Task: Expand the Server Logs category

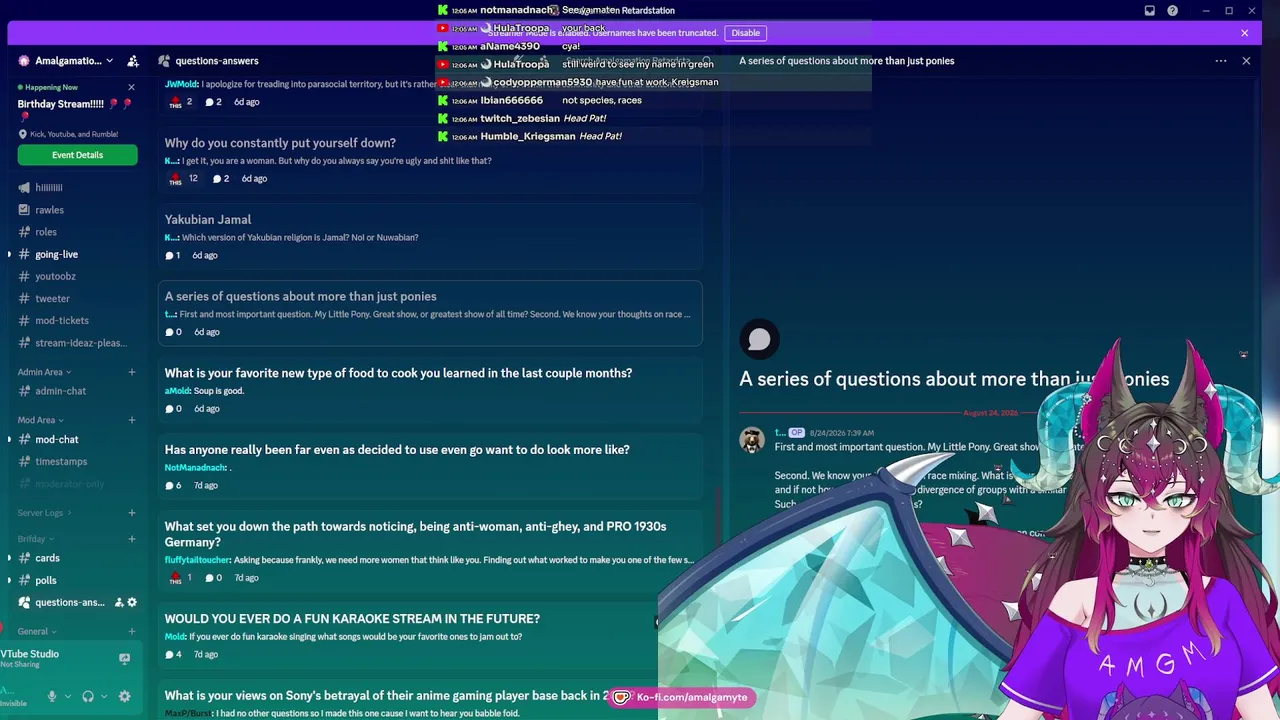Action: (45, 513)
